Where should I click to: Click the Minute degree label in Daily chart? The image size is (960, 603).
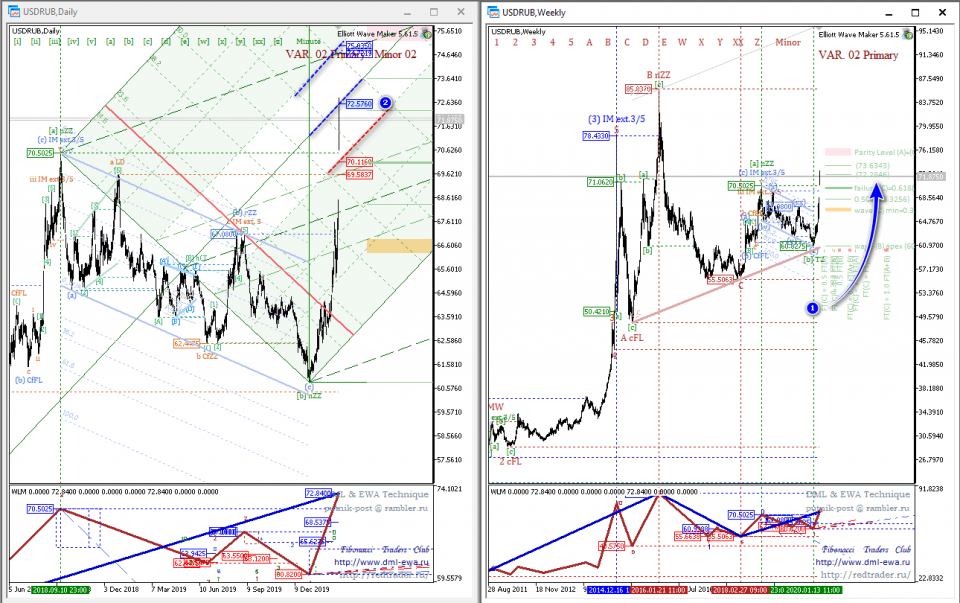point(309,42)
